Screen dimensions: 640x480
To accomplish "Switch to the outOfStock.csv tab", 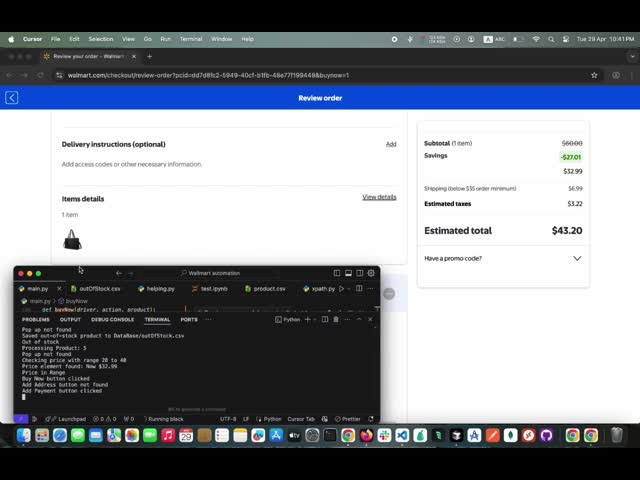I will (x=96, y=289).
